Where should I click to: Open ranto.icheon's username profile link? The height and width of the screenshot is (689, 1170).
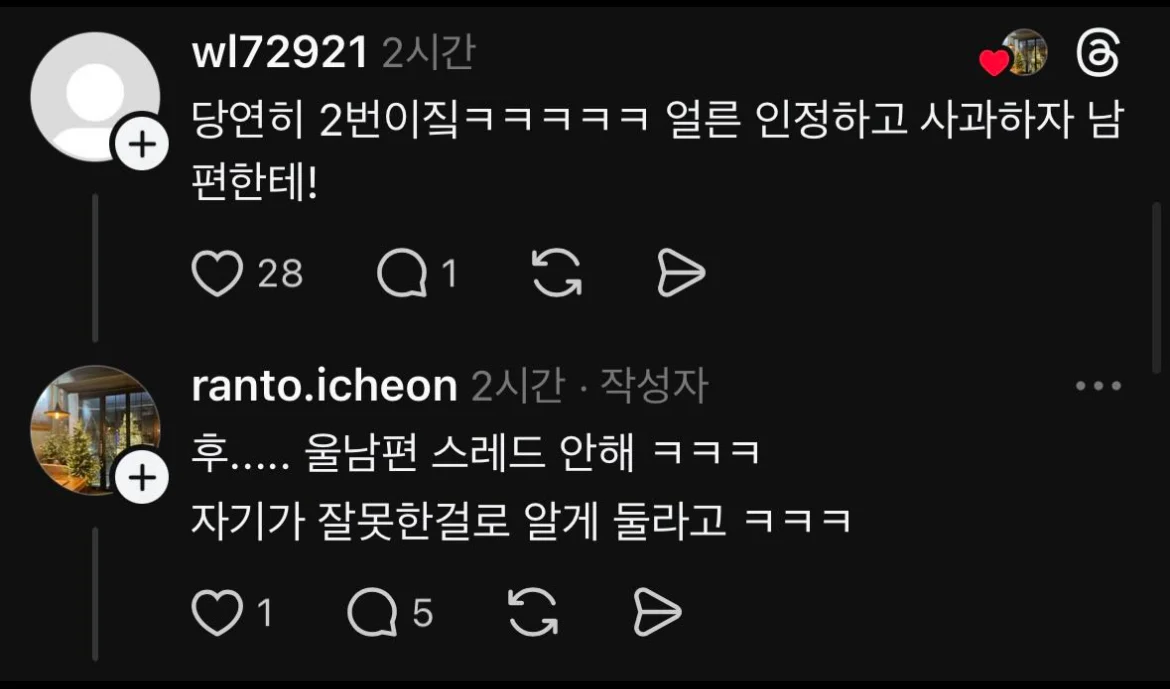(x=325, y=386)
